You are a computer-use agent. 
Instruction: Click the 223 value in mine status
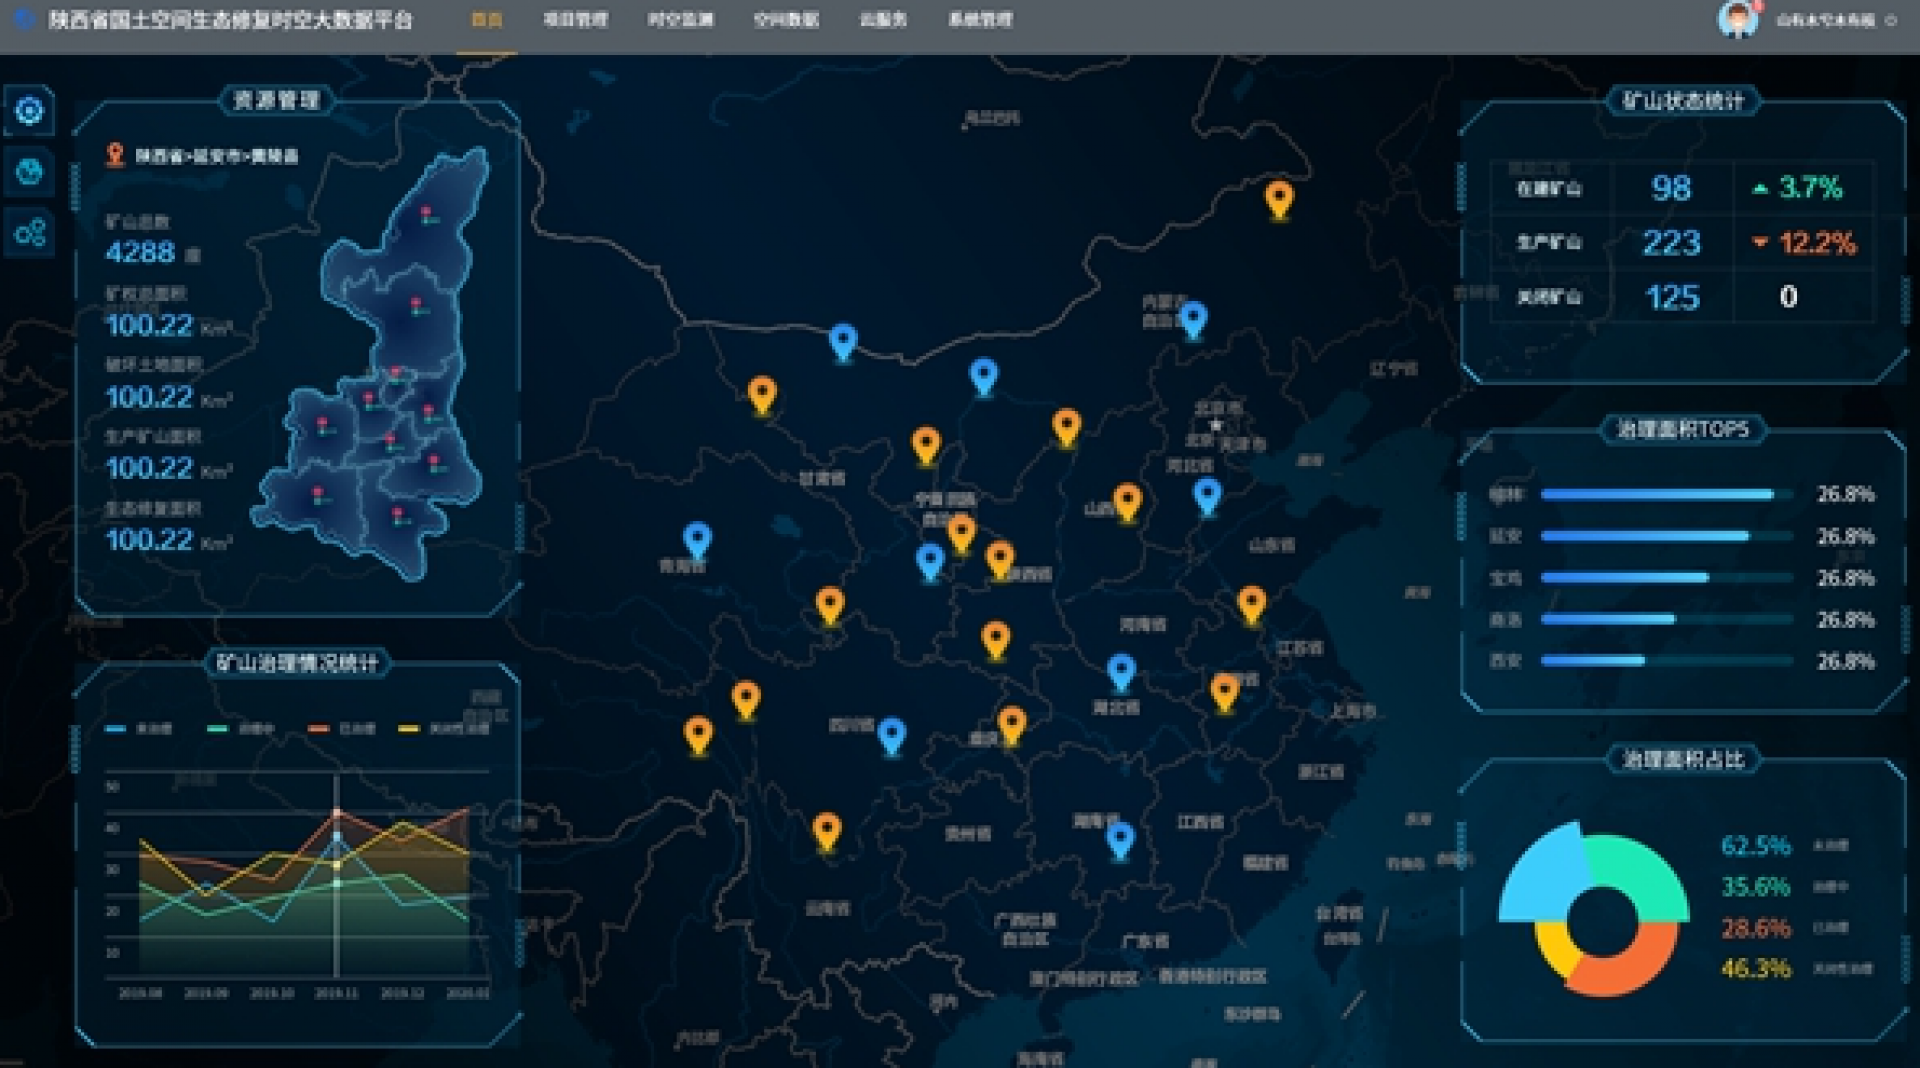coord(1671,243)
